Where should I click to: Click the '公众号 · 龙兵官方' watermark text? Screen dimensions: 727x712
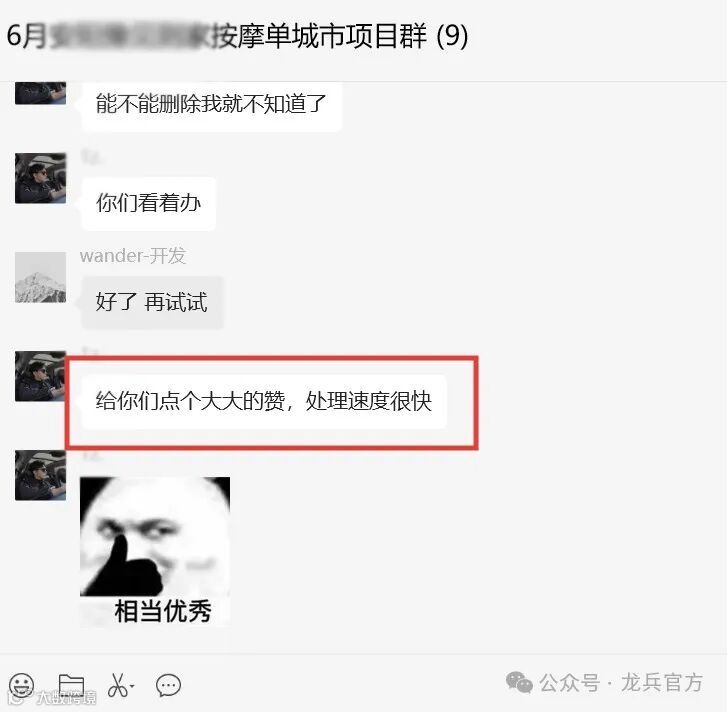coord(621,683)
